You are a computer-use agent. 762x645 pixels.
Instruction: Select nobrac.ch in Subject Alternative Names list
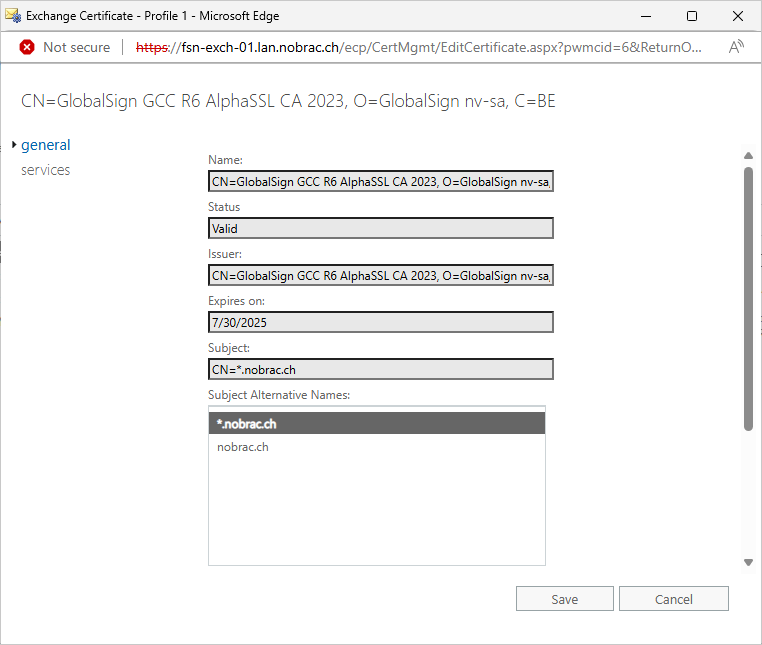pyautogui.click(x=377, y=447)
